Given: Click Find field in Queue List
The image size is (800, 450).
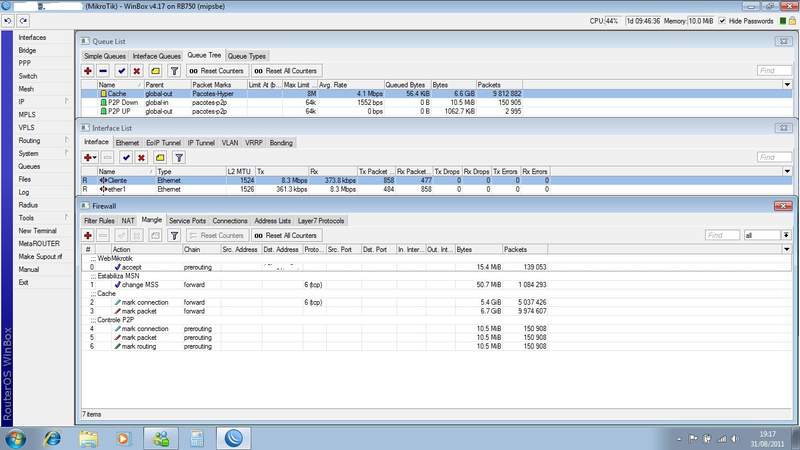Looking at the screenshot, I should click(x=774, y=70).
